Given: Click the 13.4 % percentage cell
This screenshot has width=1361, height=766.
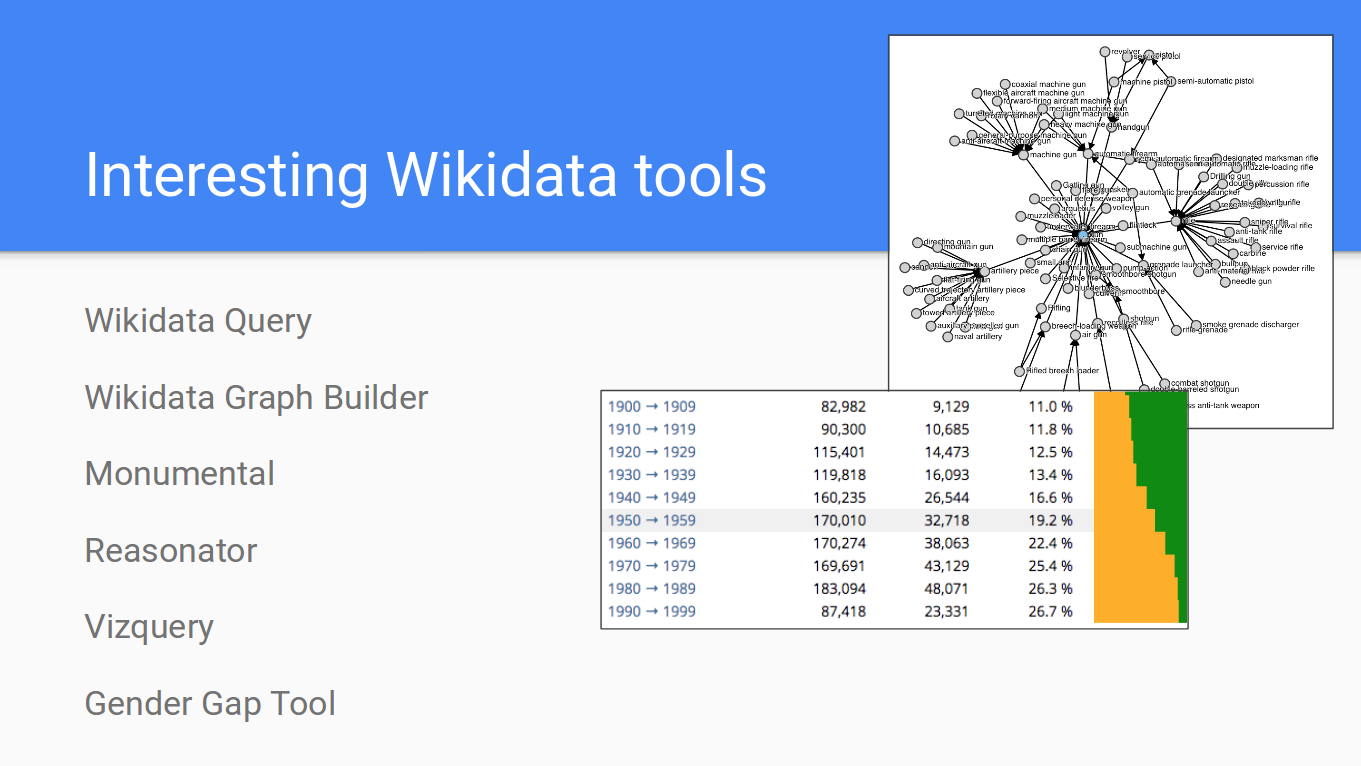Looking at the screenshot, I should pyautogui.click(x=1050, y=475).
